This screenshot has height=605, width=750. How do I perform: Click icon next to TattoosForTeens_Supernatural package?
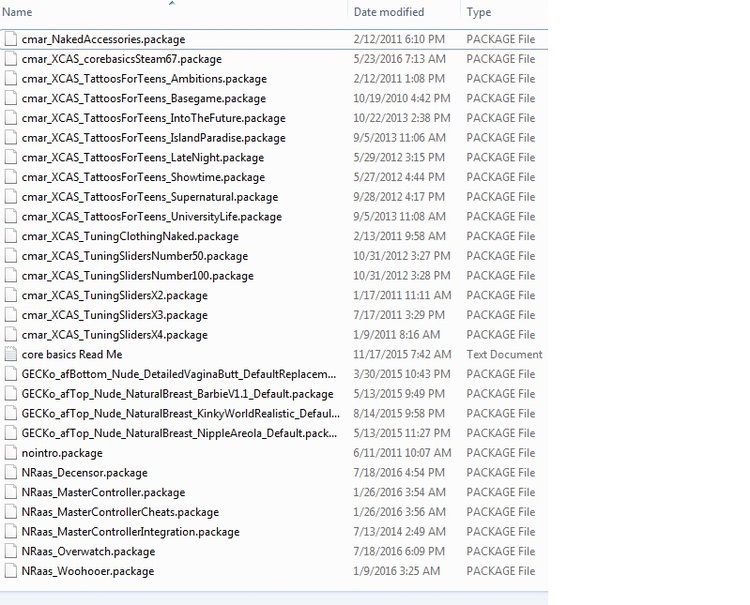(11, 197)
